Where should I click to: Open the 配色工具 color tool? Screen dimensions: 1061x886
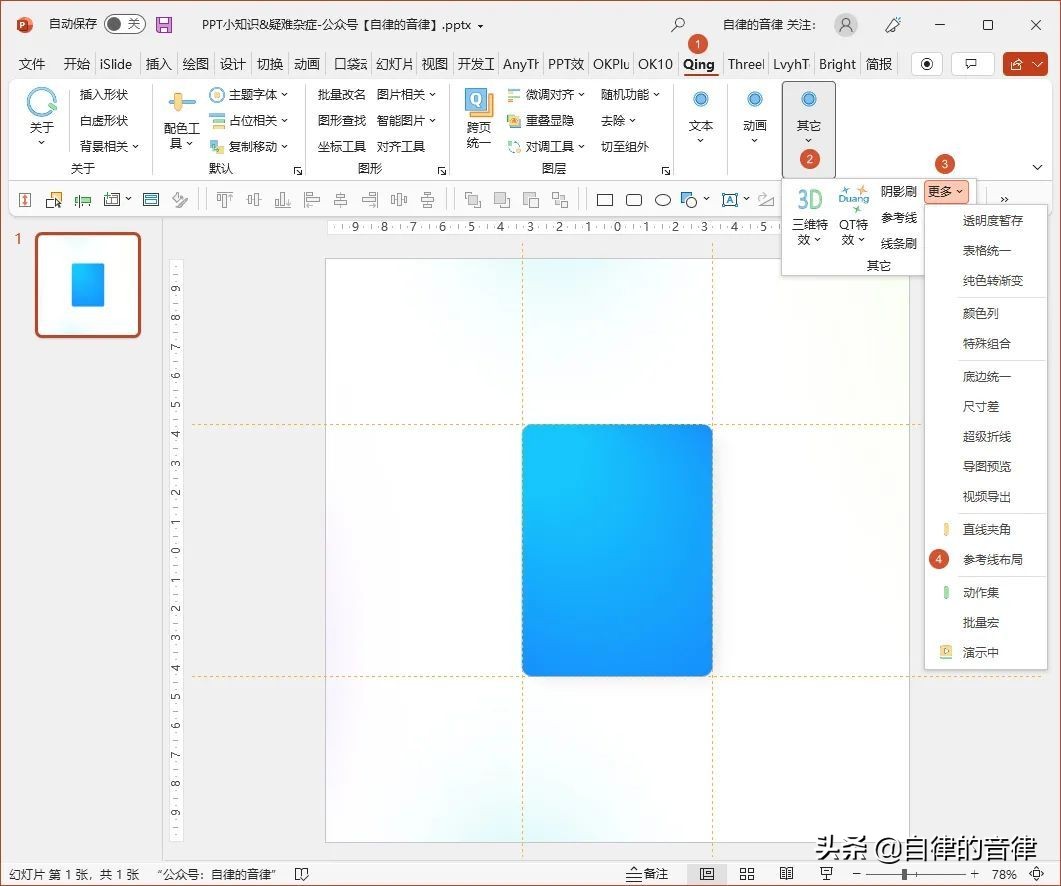(x=182, y=119)
